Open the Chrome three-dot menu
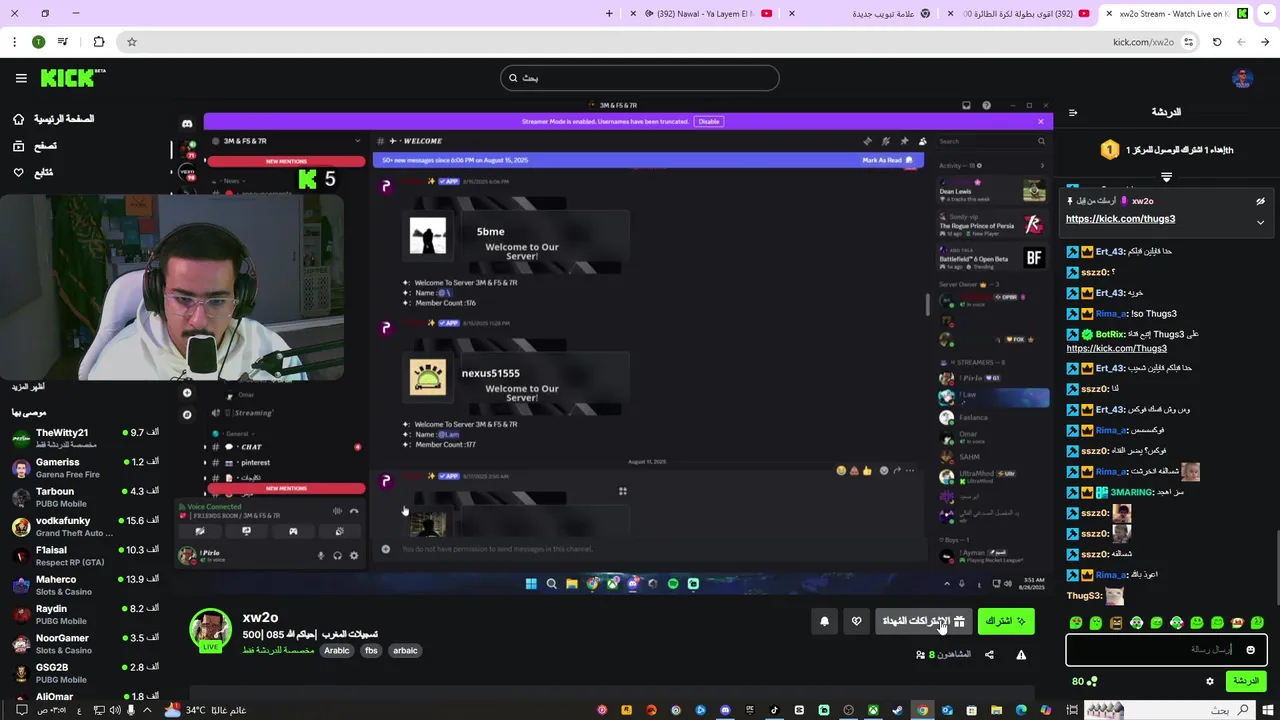The image size is (1280, 720). [14, 42]
